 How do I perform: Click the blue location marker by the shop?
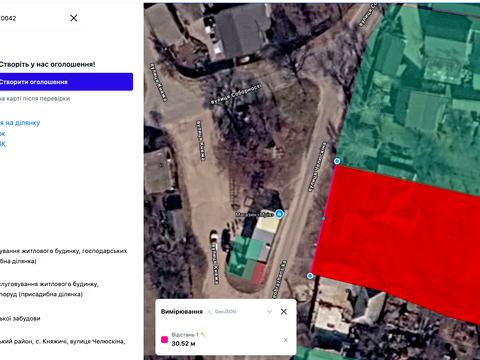coord(280,214)
